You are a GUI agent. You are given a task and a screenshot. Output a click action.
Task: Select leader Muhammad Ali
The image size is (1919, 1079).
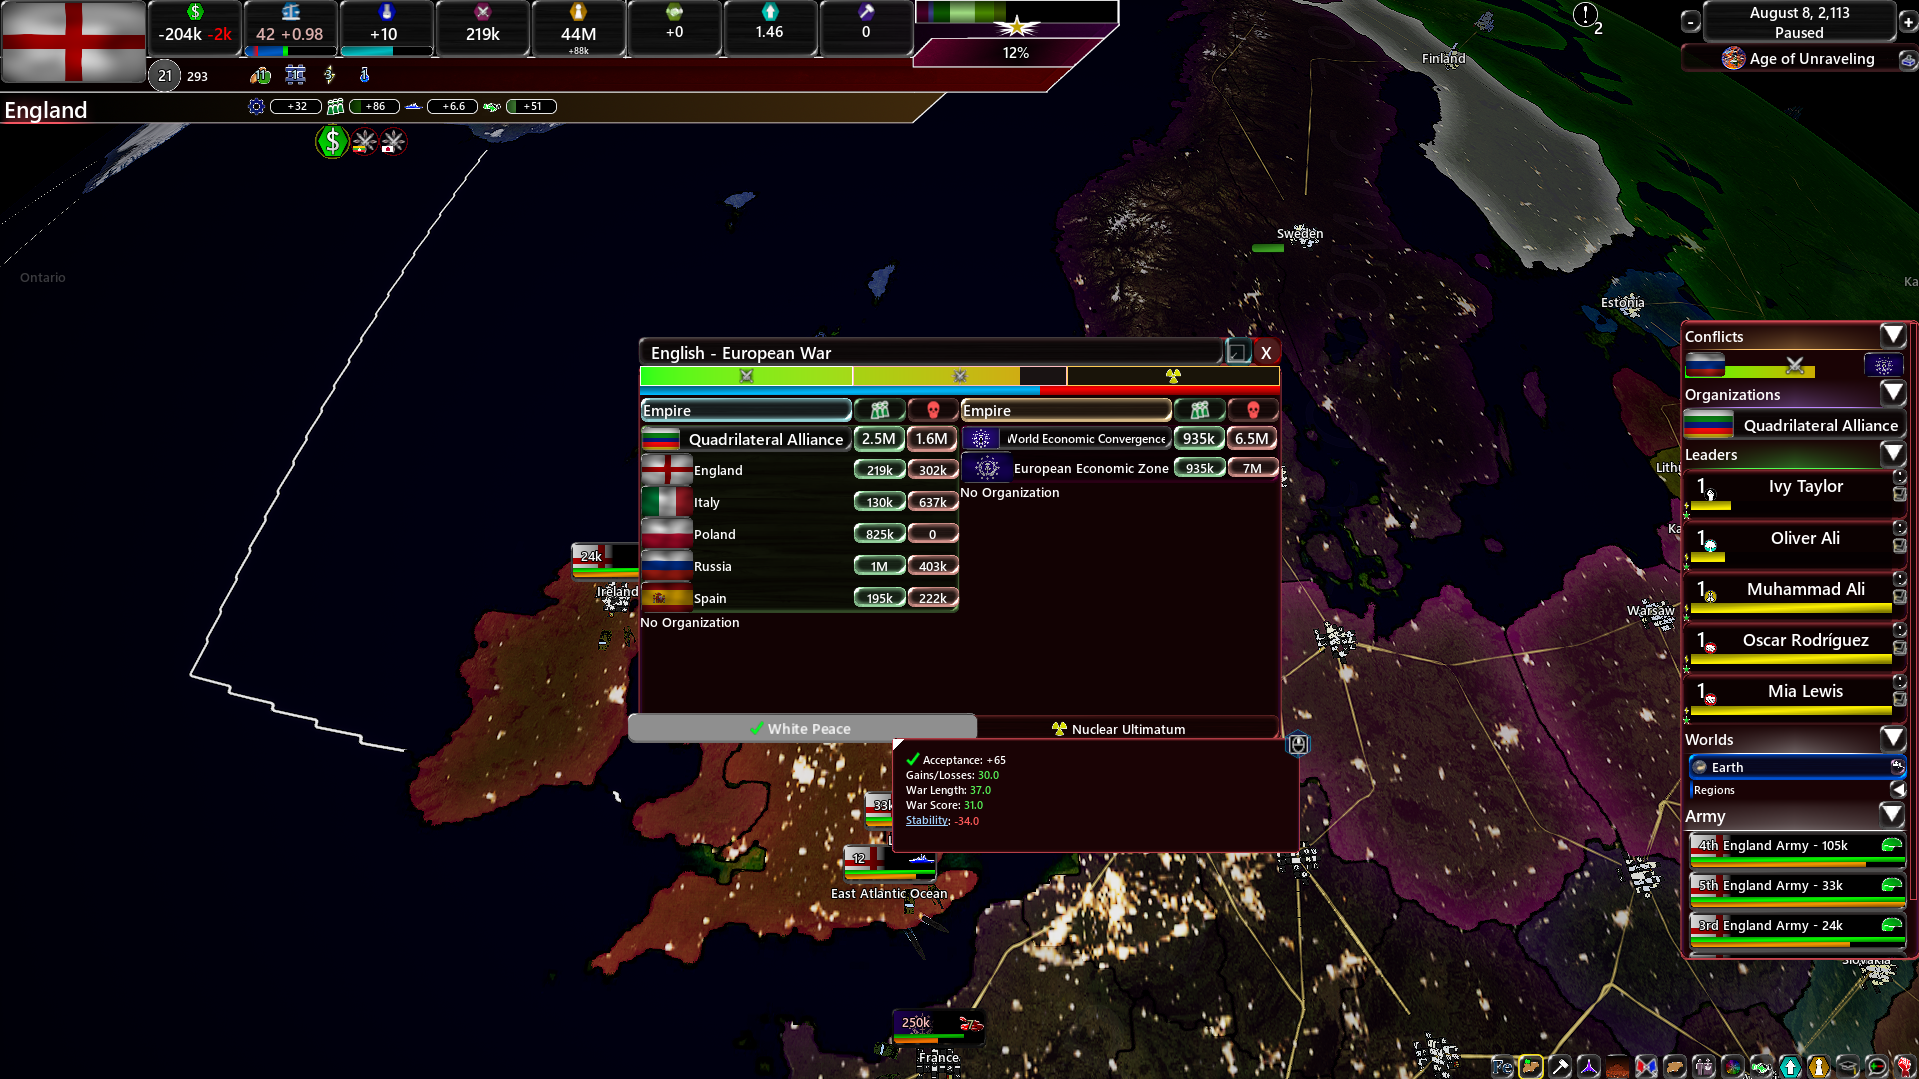tap(1795, 594)
